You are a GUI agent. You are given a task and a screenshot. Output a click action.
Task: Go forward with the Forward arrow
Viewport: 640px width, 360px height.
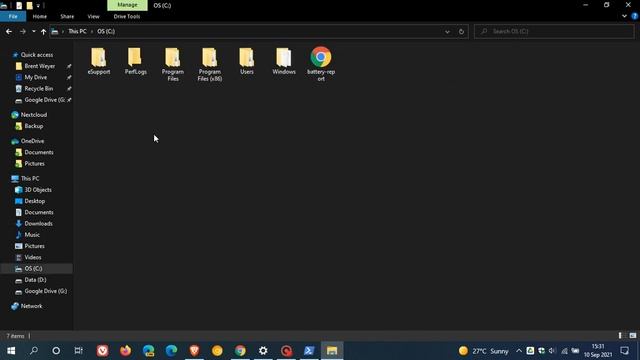23,31
